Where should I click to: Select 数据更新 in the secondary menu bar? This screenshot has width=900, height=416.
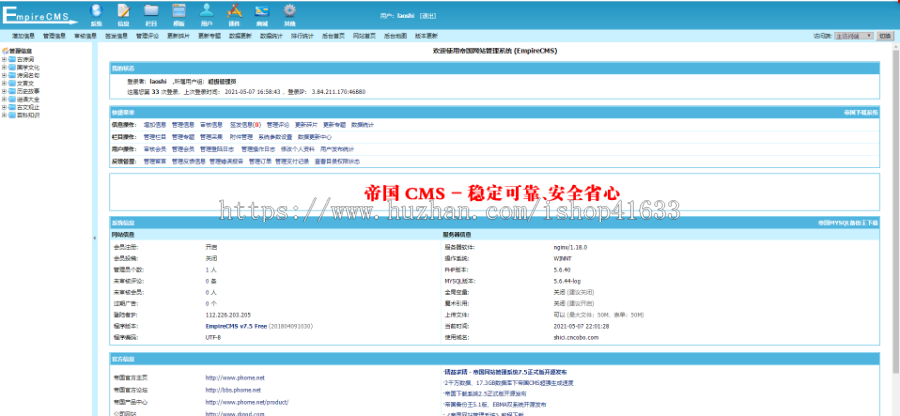tap(240, 35)
